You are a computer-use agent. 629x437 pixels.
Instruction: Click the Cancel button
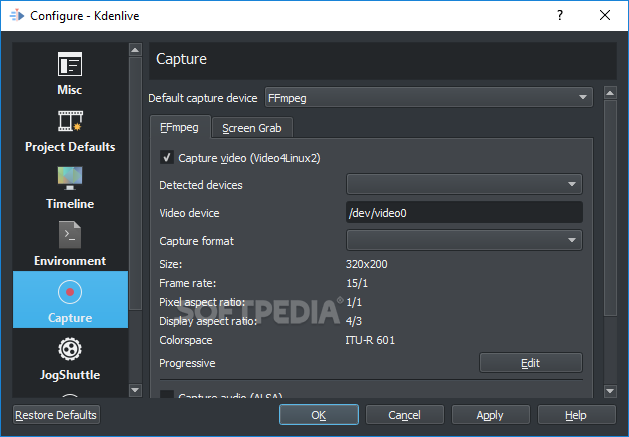tap(404, 415)
